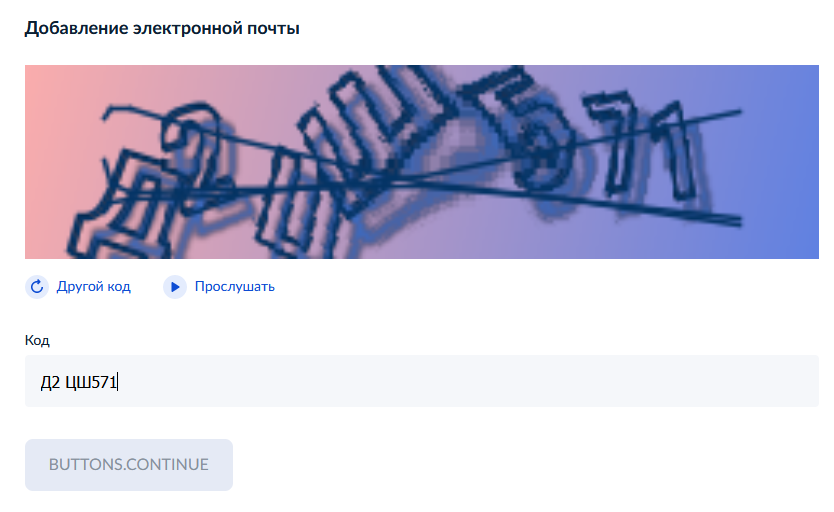Click the word код in refresh link
This screenshot has height=512, width=834.
coord(119,287)
